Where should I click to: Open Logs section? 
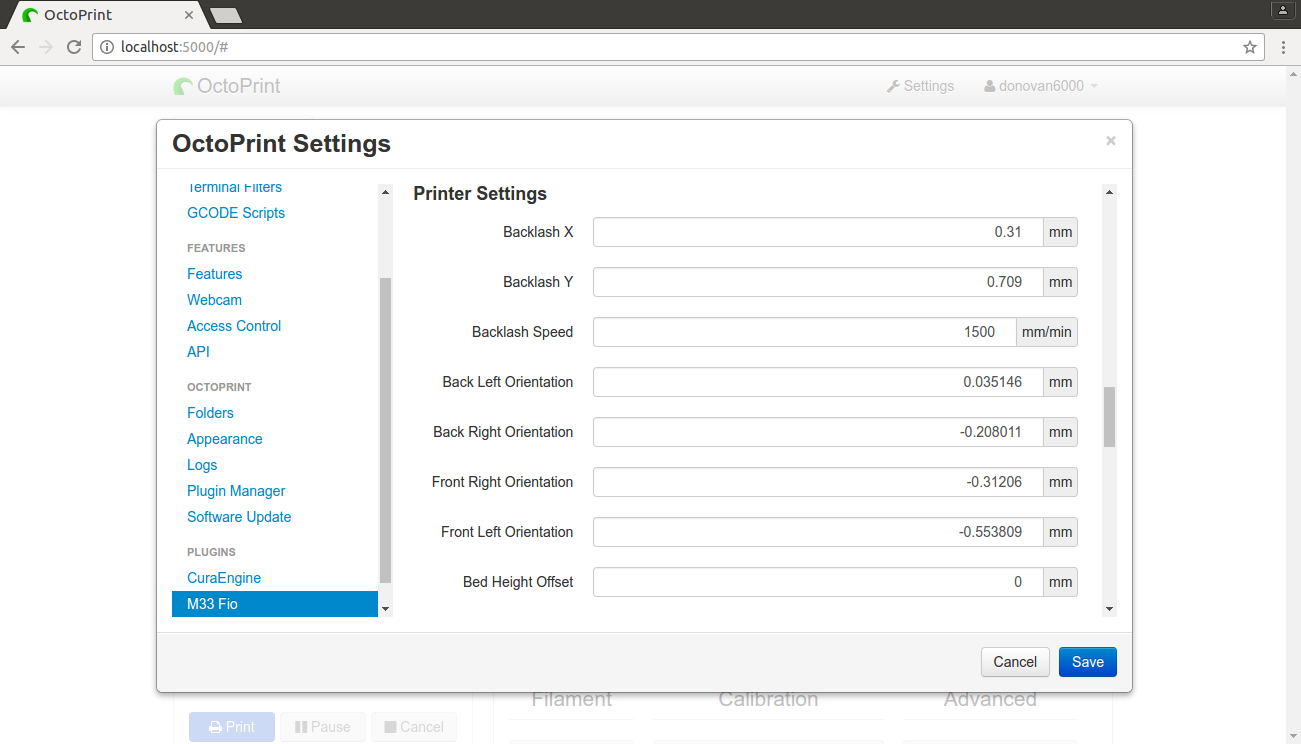202,465
